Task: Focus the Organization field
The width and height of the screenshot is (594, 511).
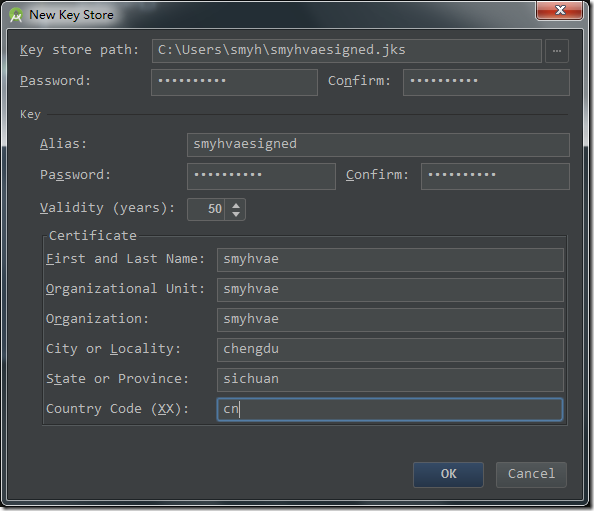Action: (390, 320)
